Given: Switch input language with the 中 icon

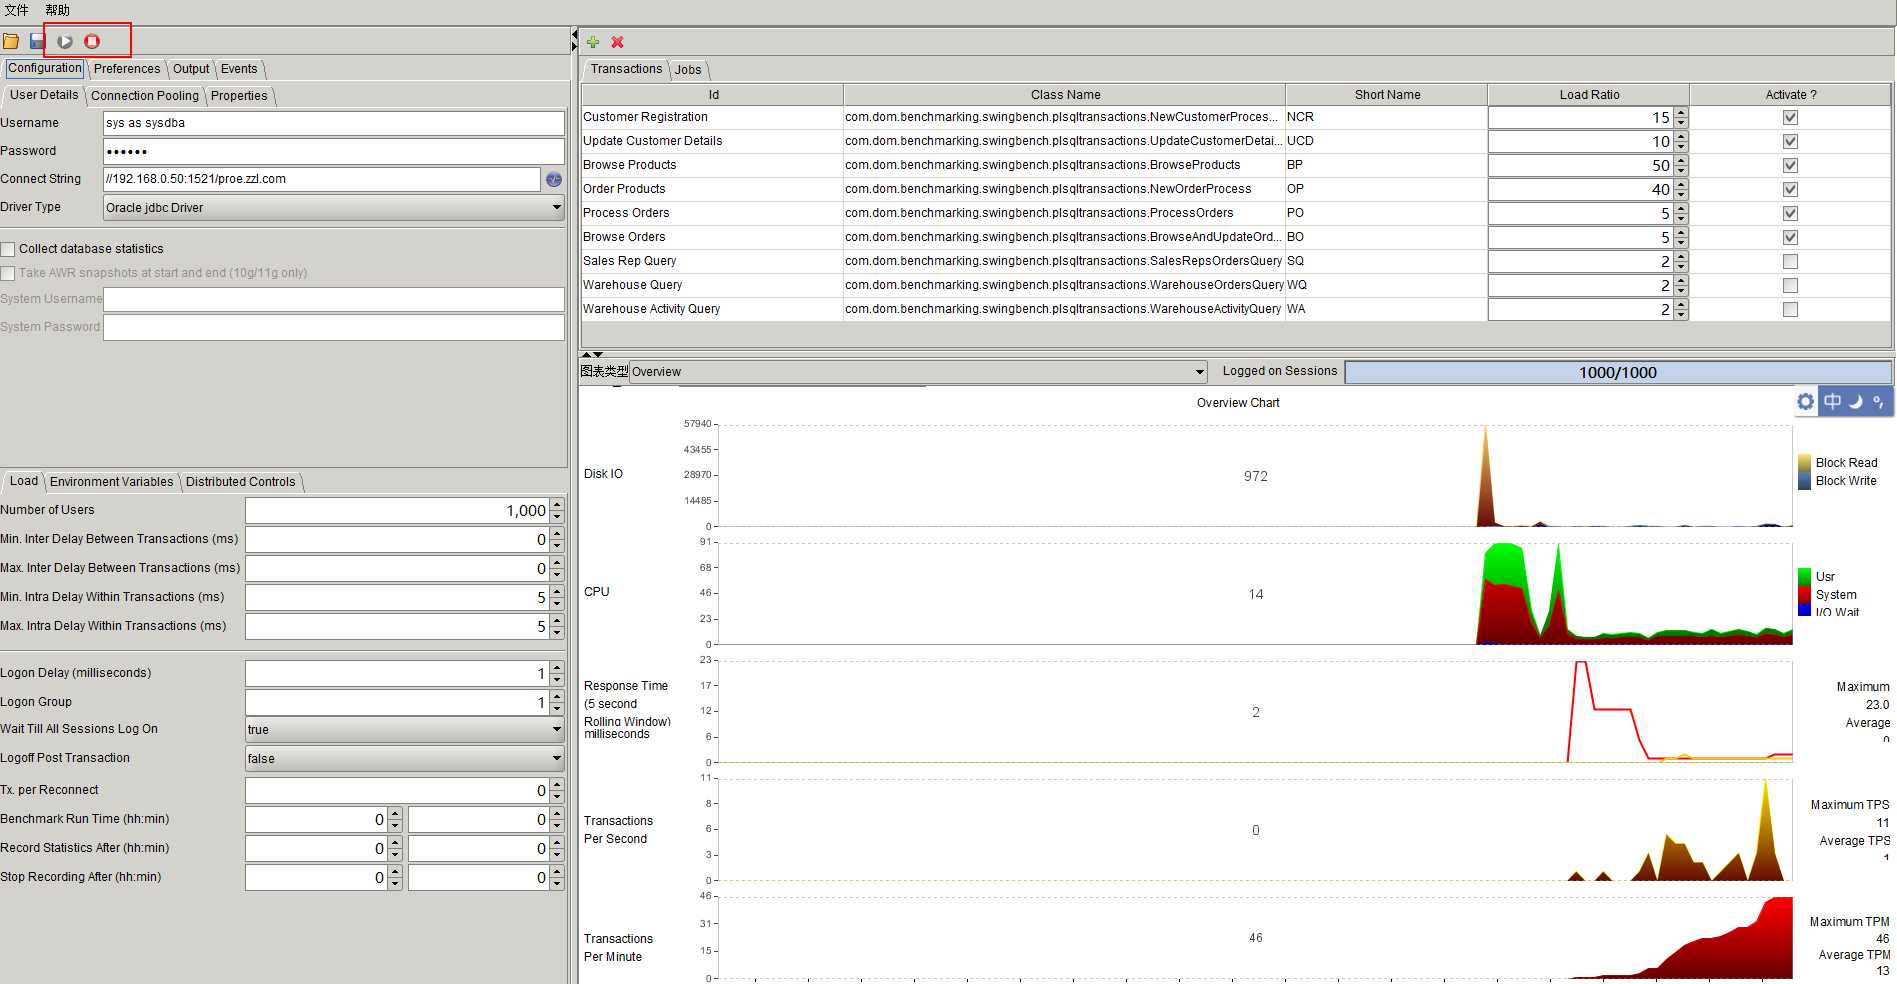Looking at the screenshot, I should [1832, 401].
